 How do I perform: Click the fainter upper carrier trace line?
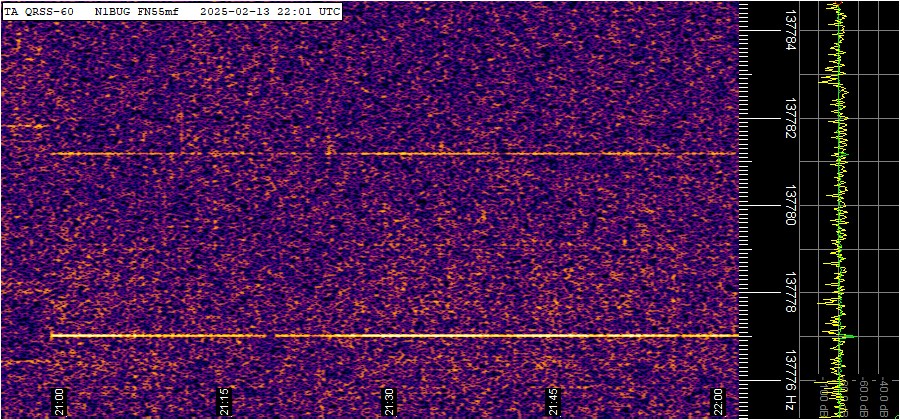click(x=400, y=154)
